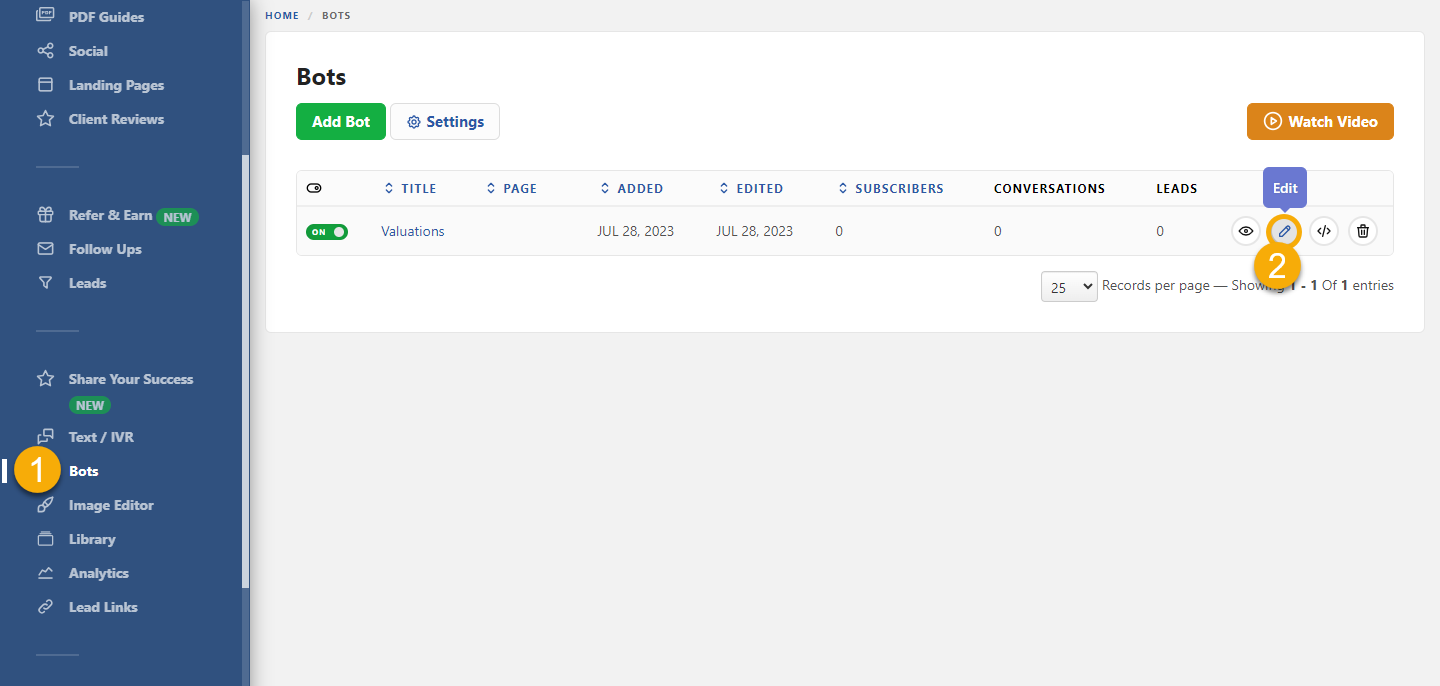Screen dimensions: 1440x686
Task: Click the embed code icon for Valuations
Action: 1324,231
